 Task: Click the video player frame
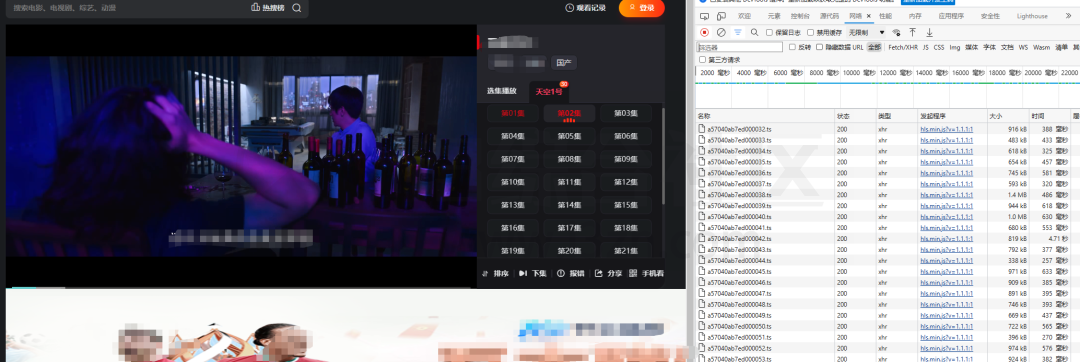click(x=241, y=156)
